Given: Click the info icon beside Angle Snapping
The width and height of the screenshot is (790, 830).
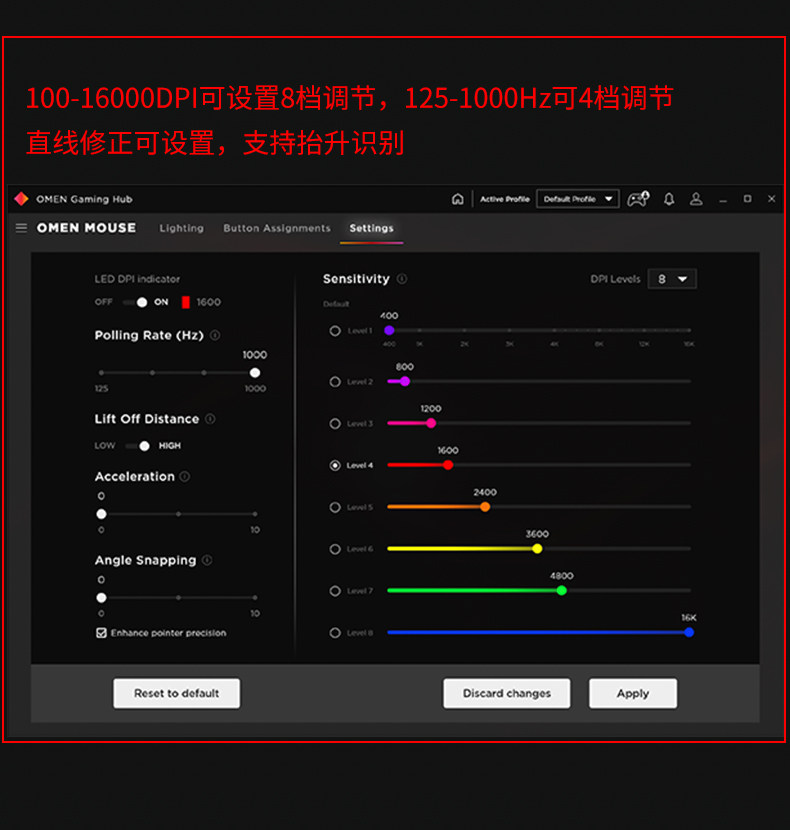Looking at the screenshot, I should point(207,560).
